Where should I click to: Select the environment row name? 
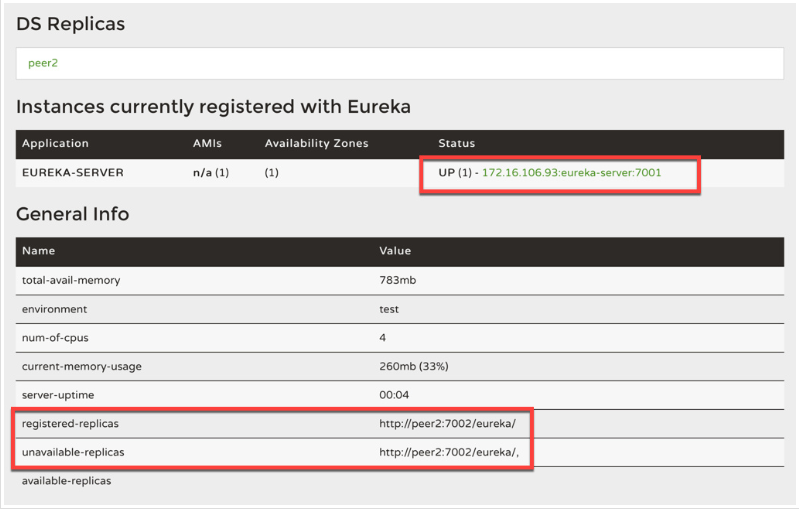click(x=54, y=309)
